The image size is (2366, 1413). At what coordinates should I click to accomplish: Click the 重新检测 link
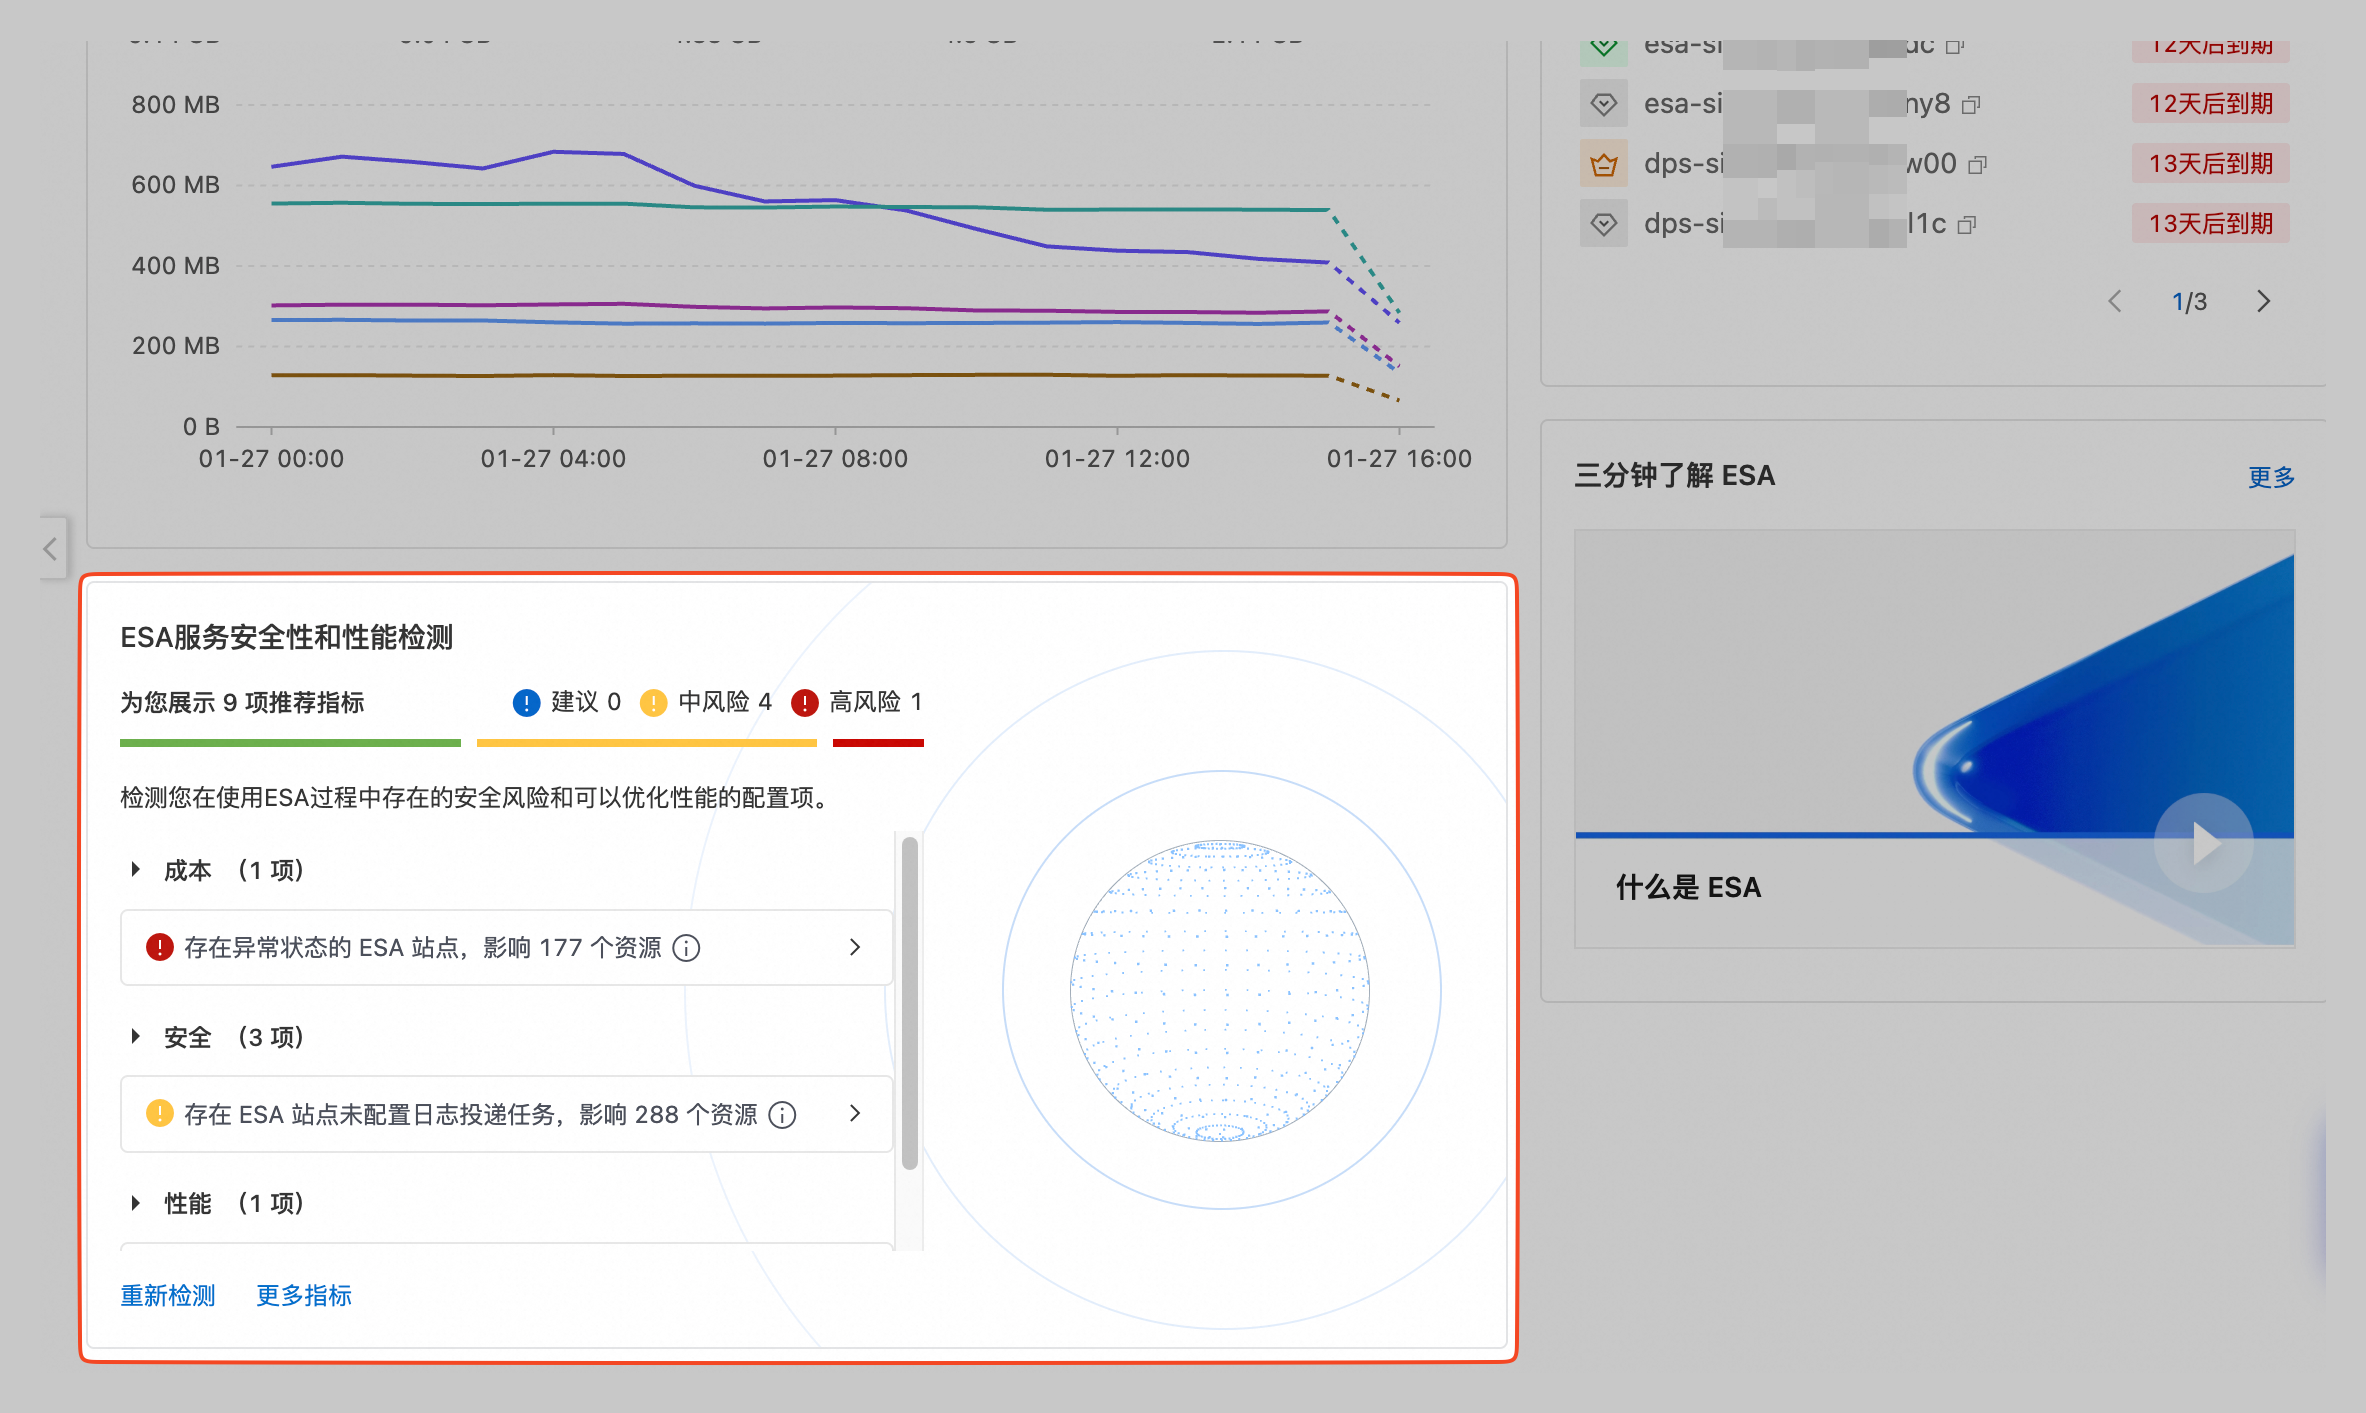pyautogui.click(x=168, y=1295)
